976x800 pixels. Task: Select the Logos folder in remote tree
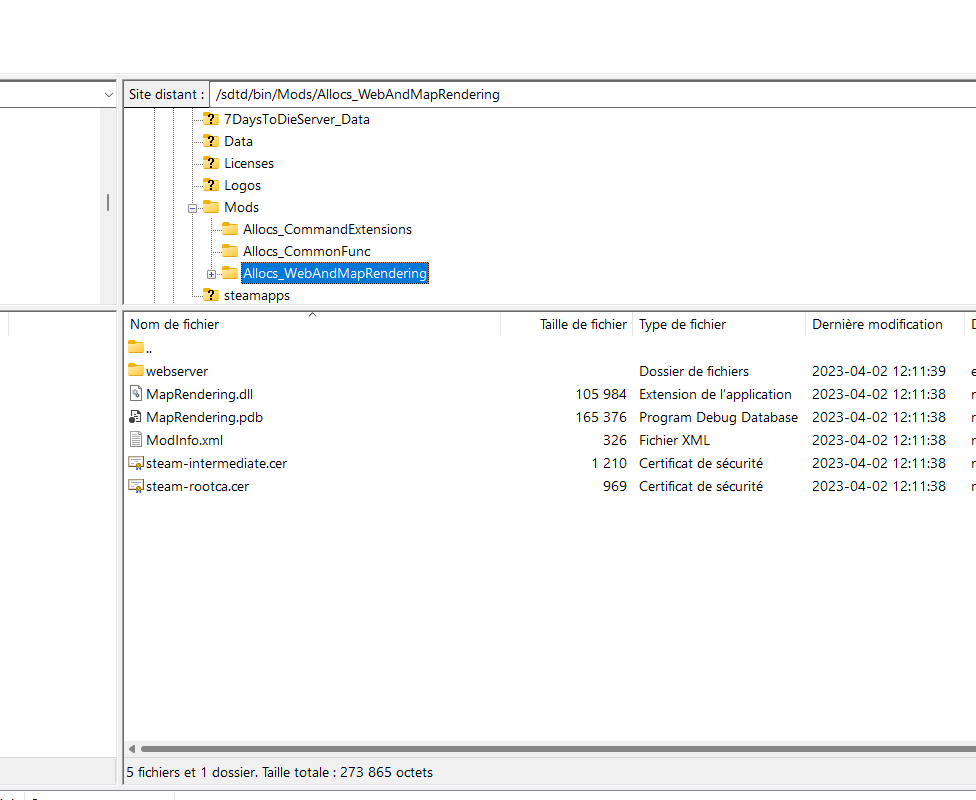tap(242, 186)
